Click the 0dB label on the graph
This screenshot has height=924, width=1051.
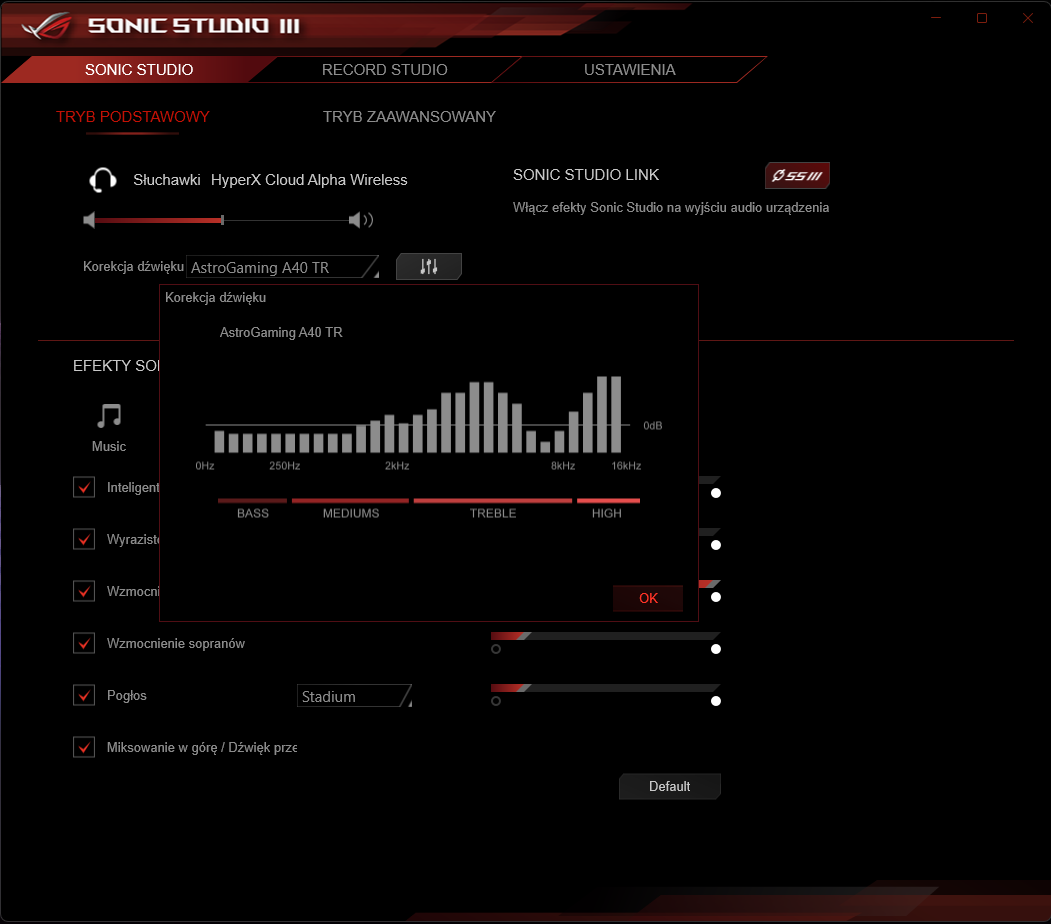652,425
